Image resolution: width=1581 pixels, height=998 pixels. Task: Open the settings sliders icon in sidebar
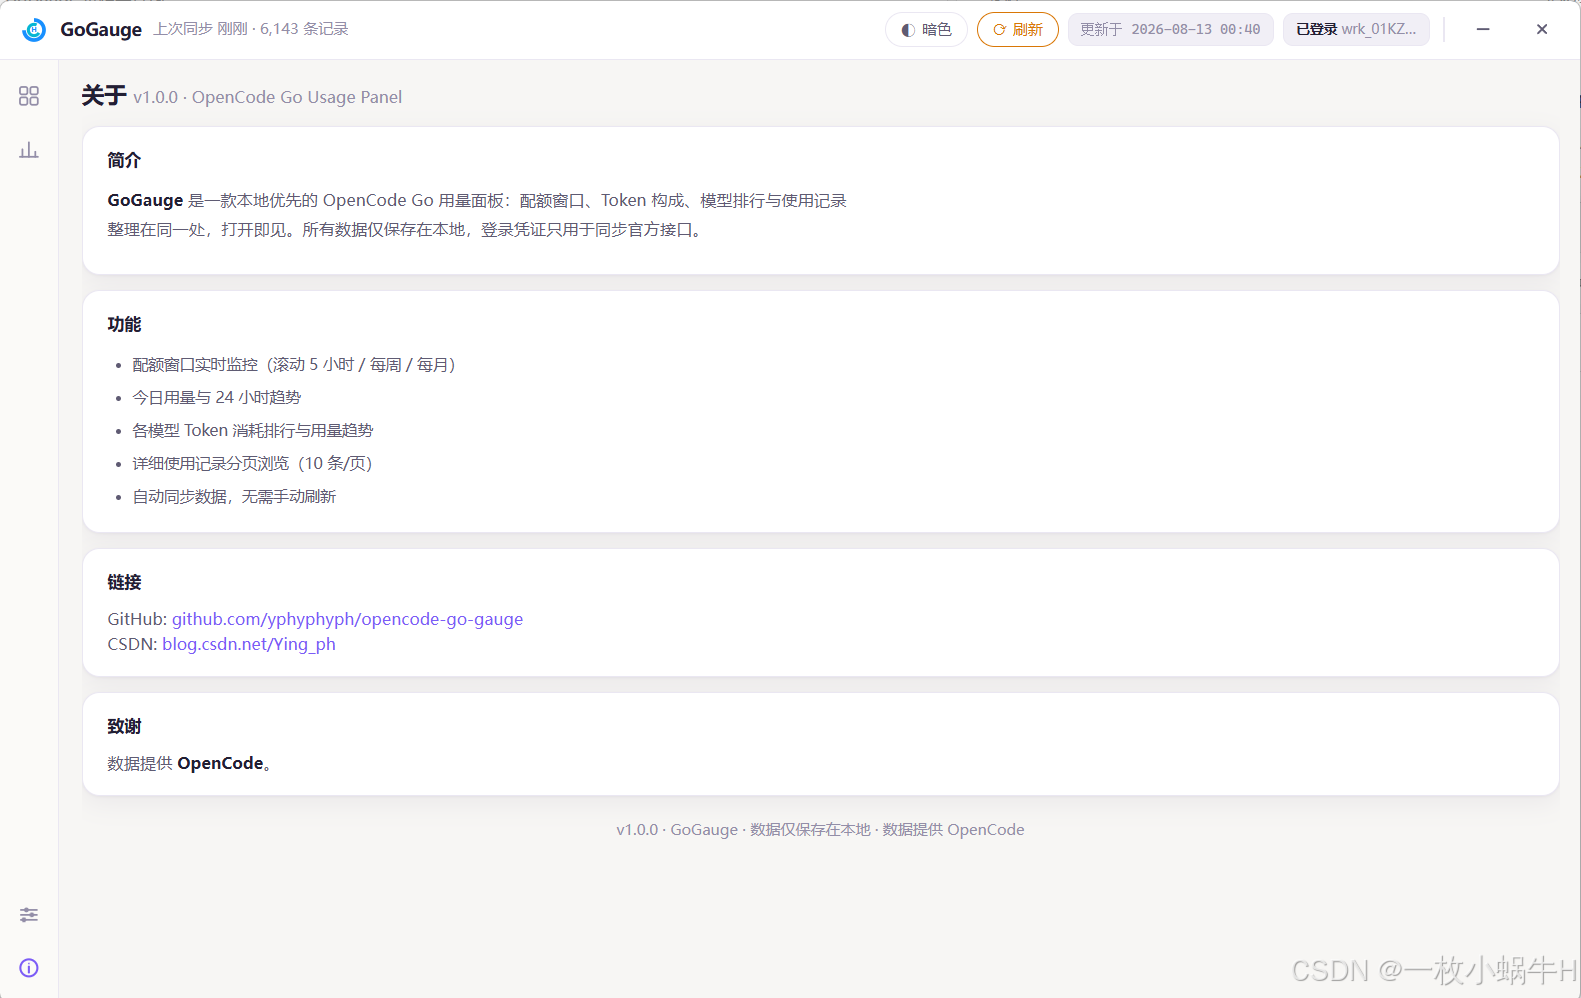point(29,915)
